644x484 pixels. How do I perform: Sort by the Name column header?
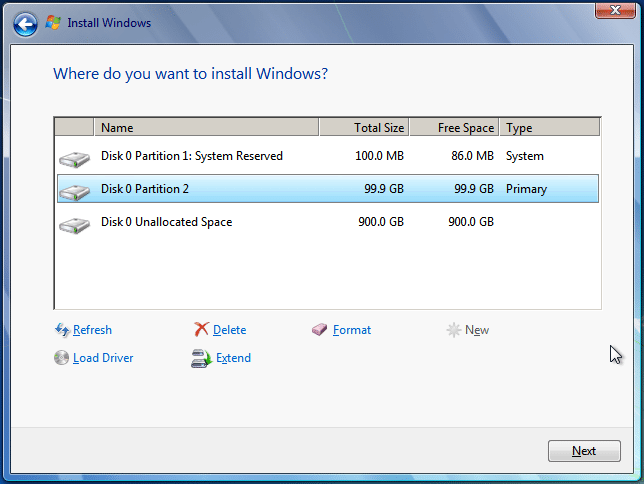[207, 127]
